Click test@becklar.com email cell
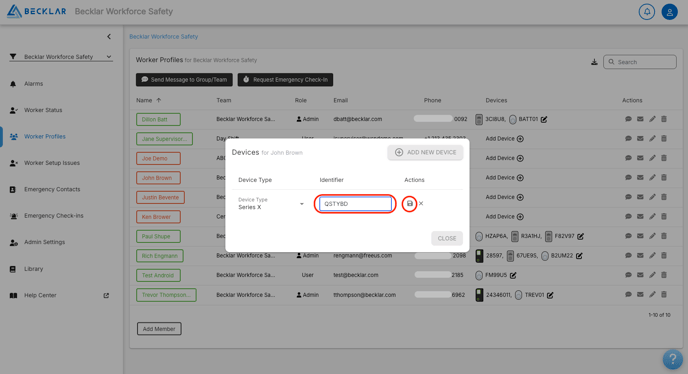 [x=356, y=275]
